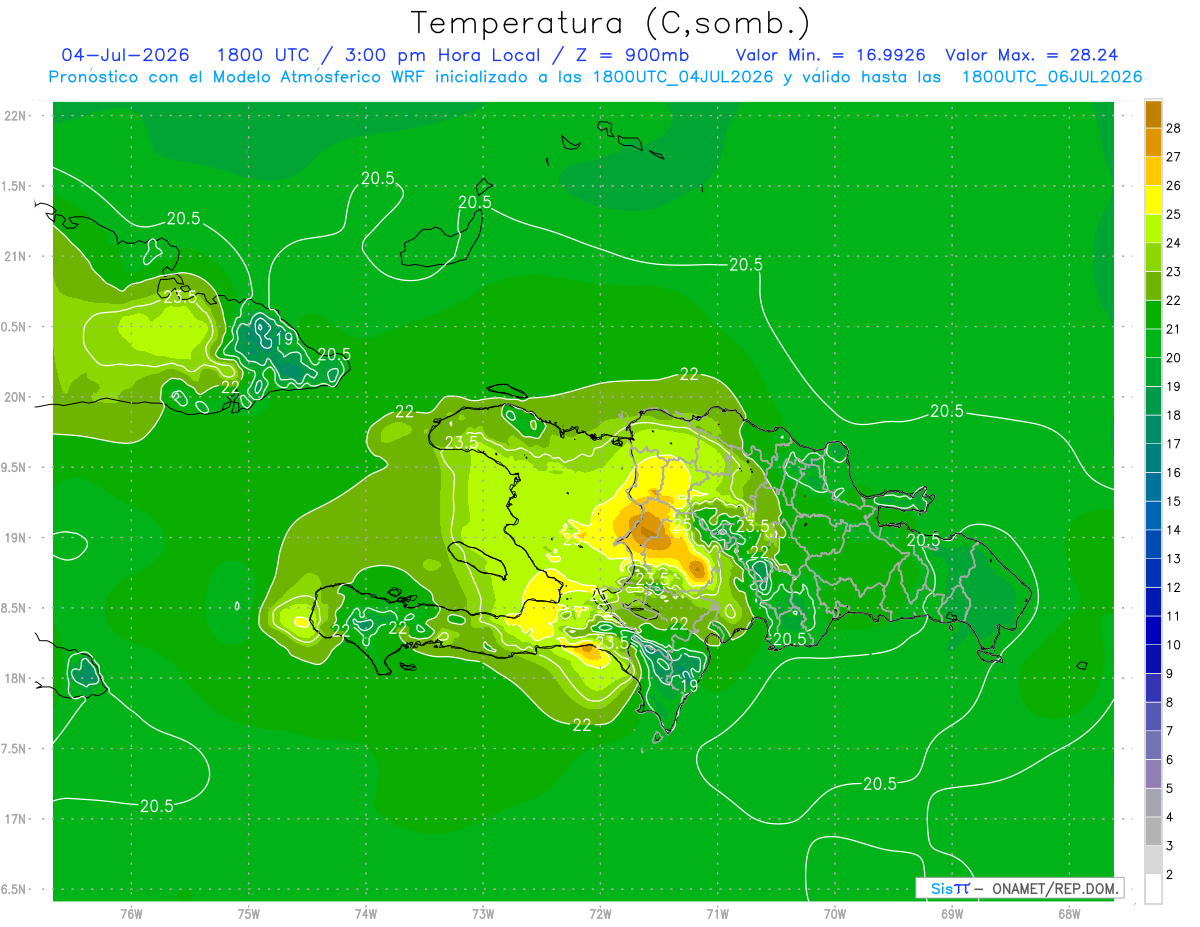Click the date "04-Jul-2026" in the header
The image size is (1200, 927).
(126, 55)
